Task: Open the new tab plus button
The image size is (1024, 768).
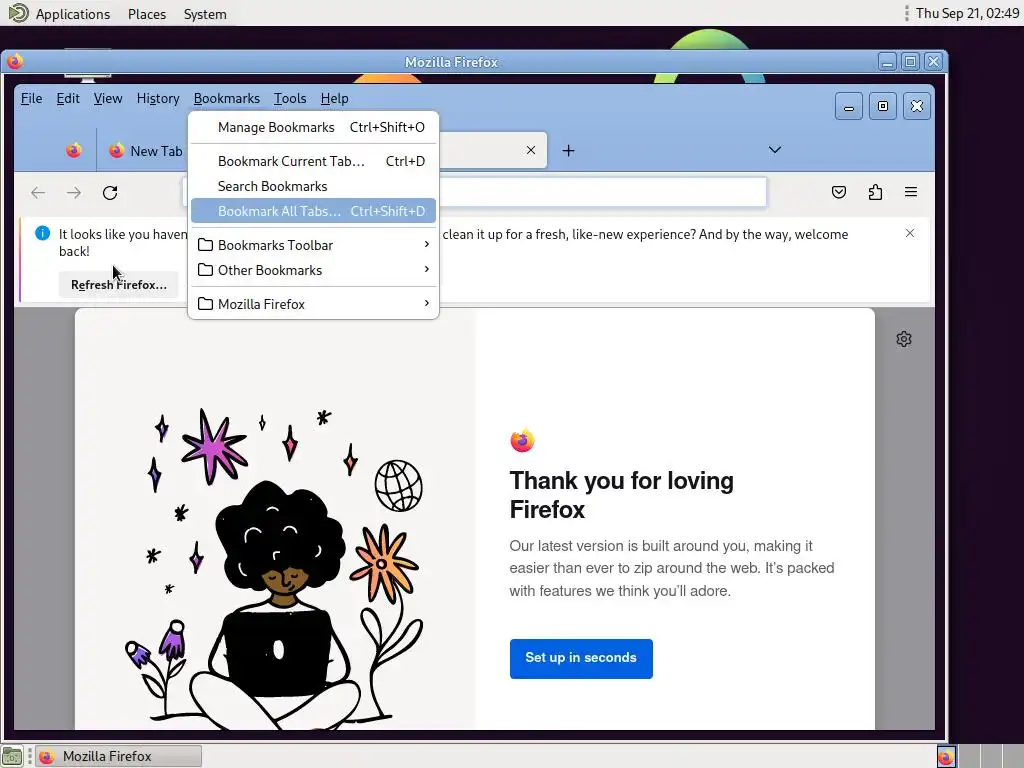Action: (569, 151)
